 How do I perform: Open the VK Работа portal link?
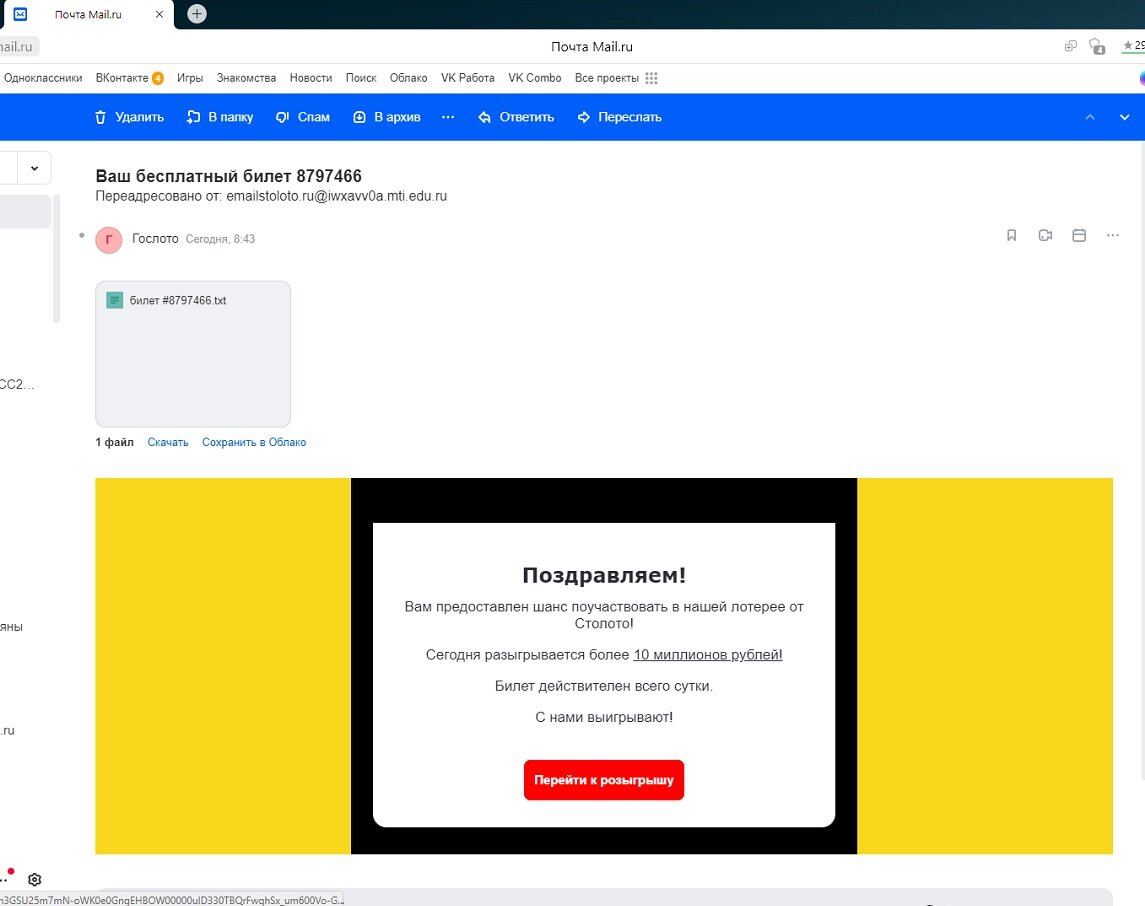tap(467, 78)
